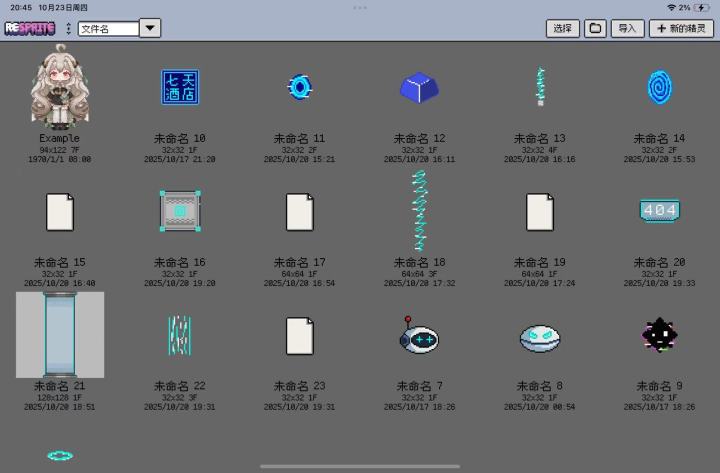720x473 pixels.
Task: Open 未命名 20 with 404 sign
Action: point(659,210)
